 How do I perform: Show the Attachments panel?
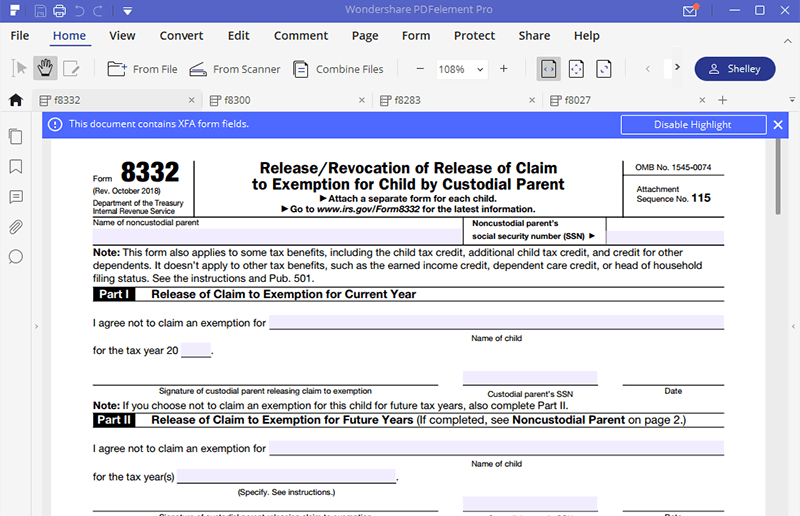tap(15, 227)
